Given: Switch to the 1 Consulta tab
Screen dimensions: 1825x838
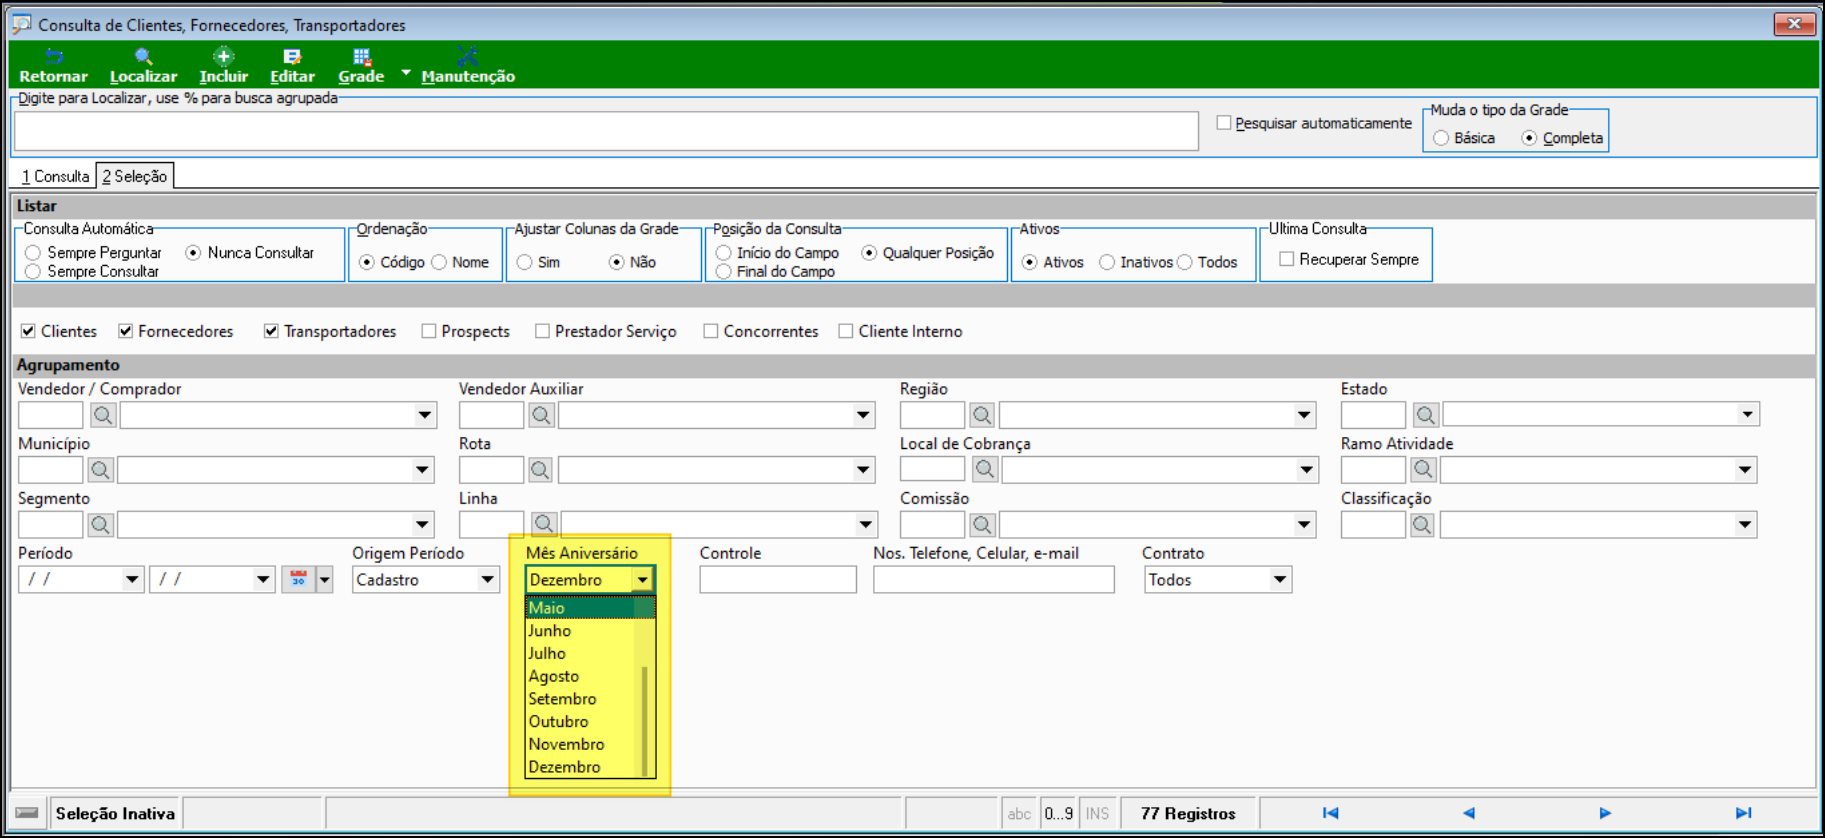Looking at the screenshot, I should pyautogui.click(x=56, y=176).
